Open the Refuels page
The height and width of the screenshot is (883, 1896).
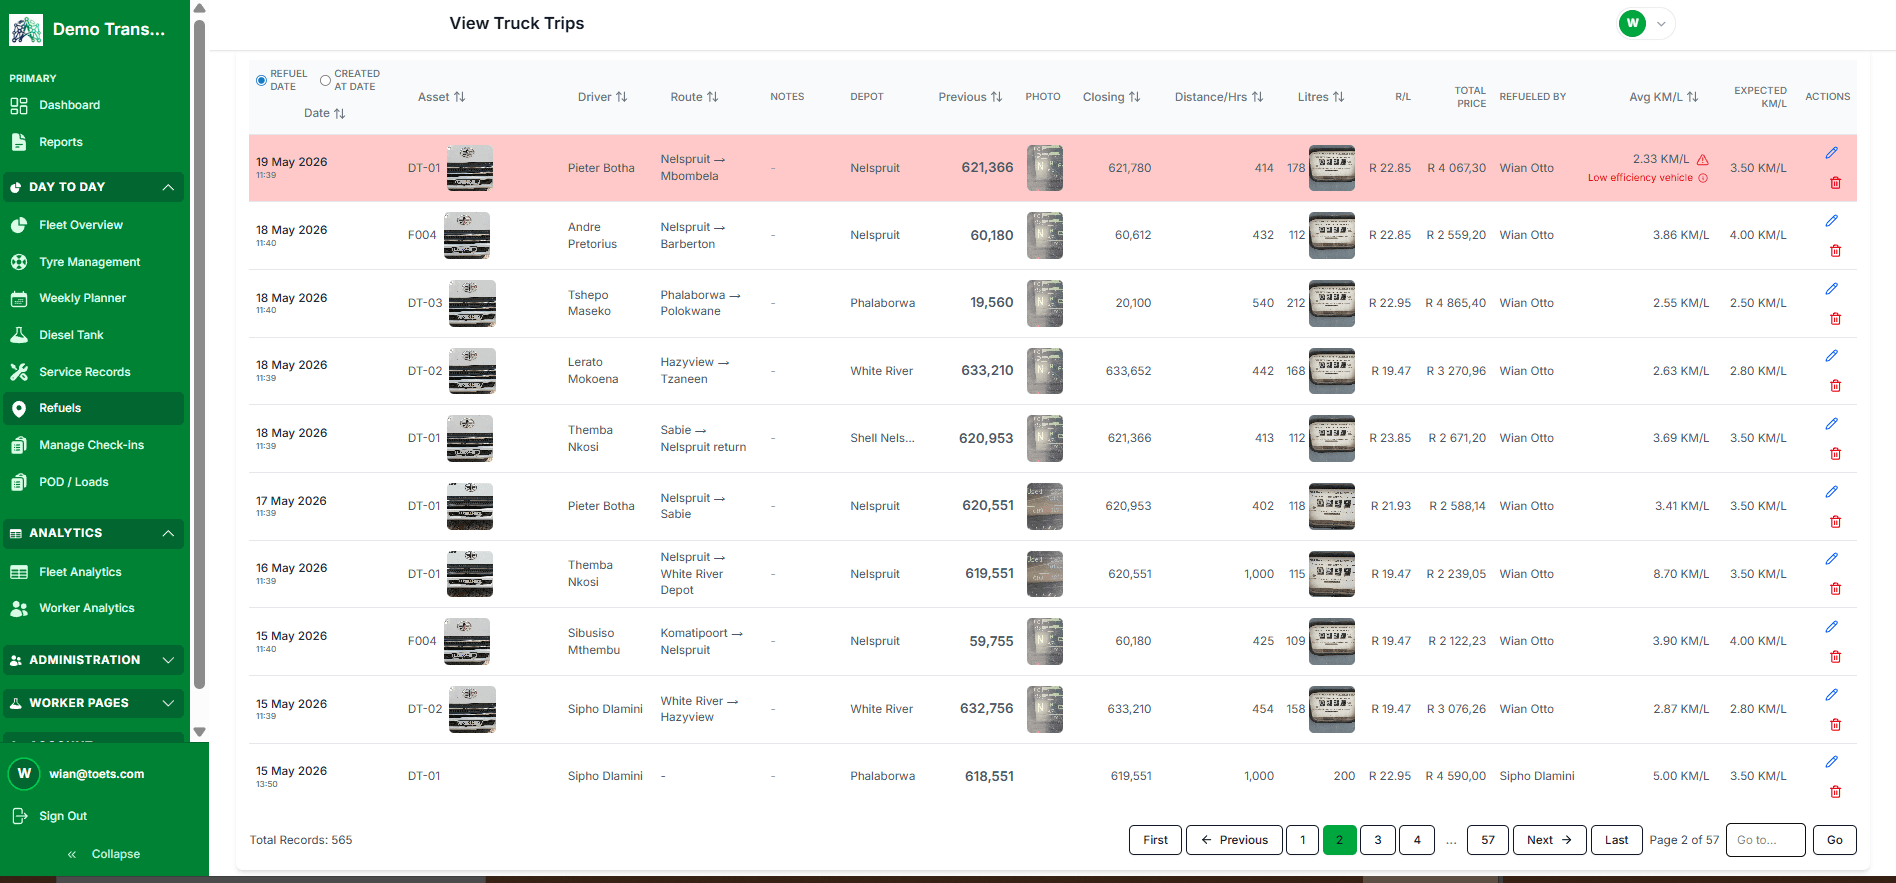(93, 408)
